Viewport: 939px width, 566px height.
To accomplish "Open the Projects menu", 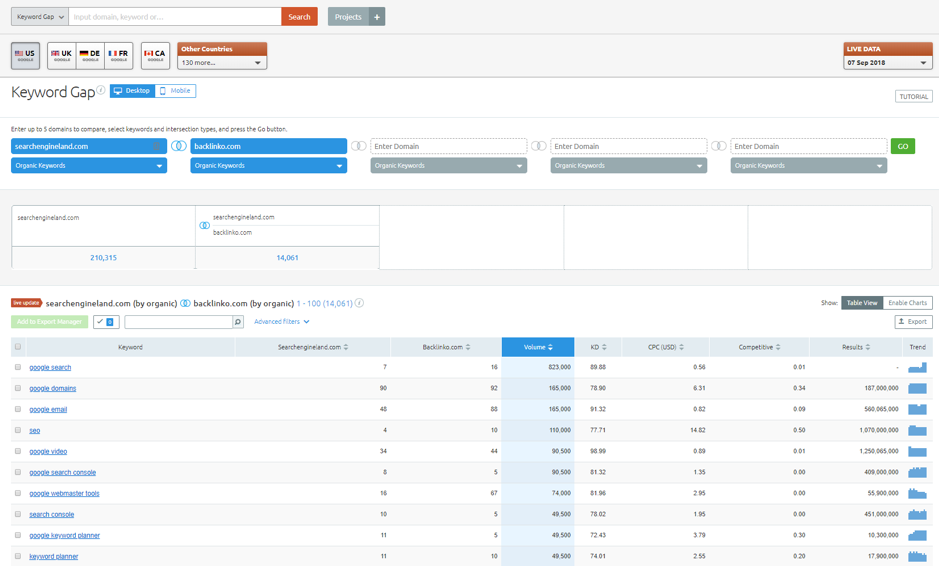I will 348,17.
